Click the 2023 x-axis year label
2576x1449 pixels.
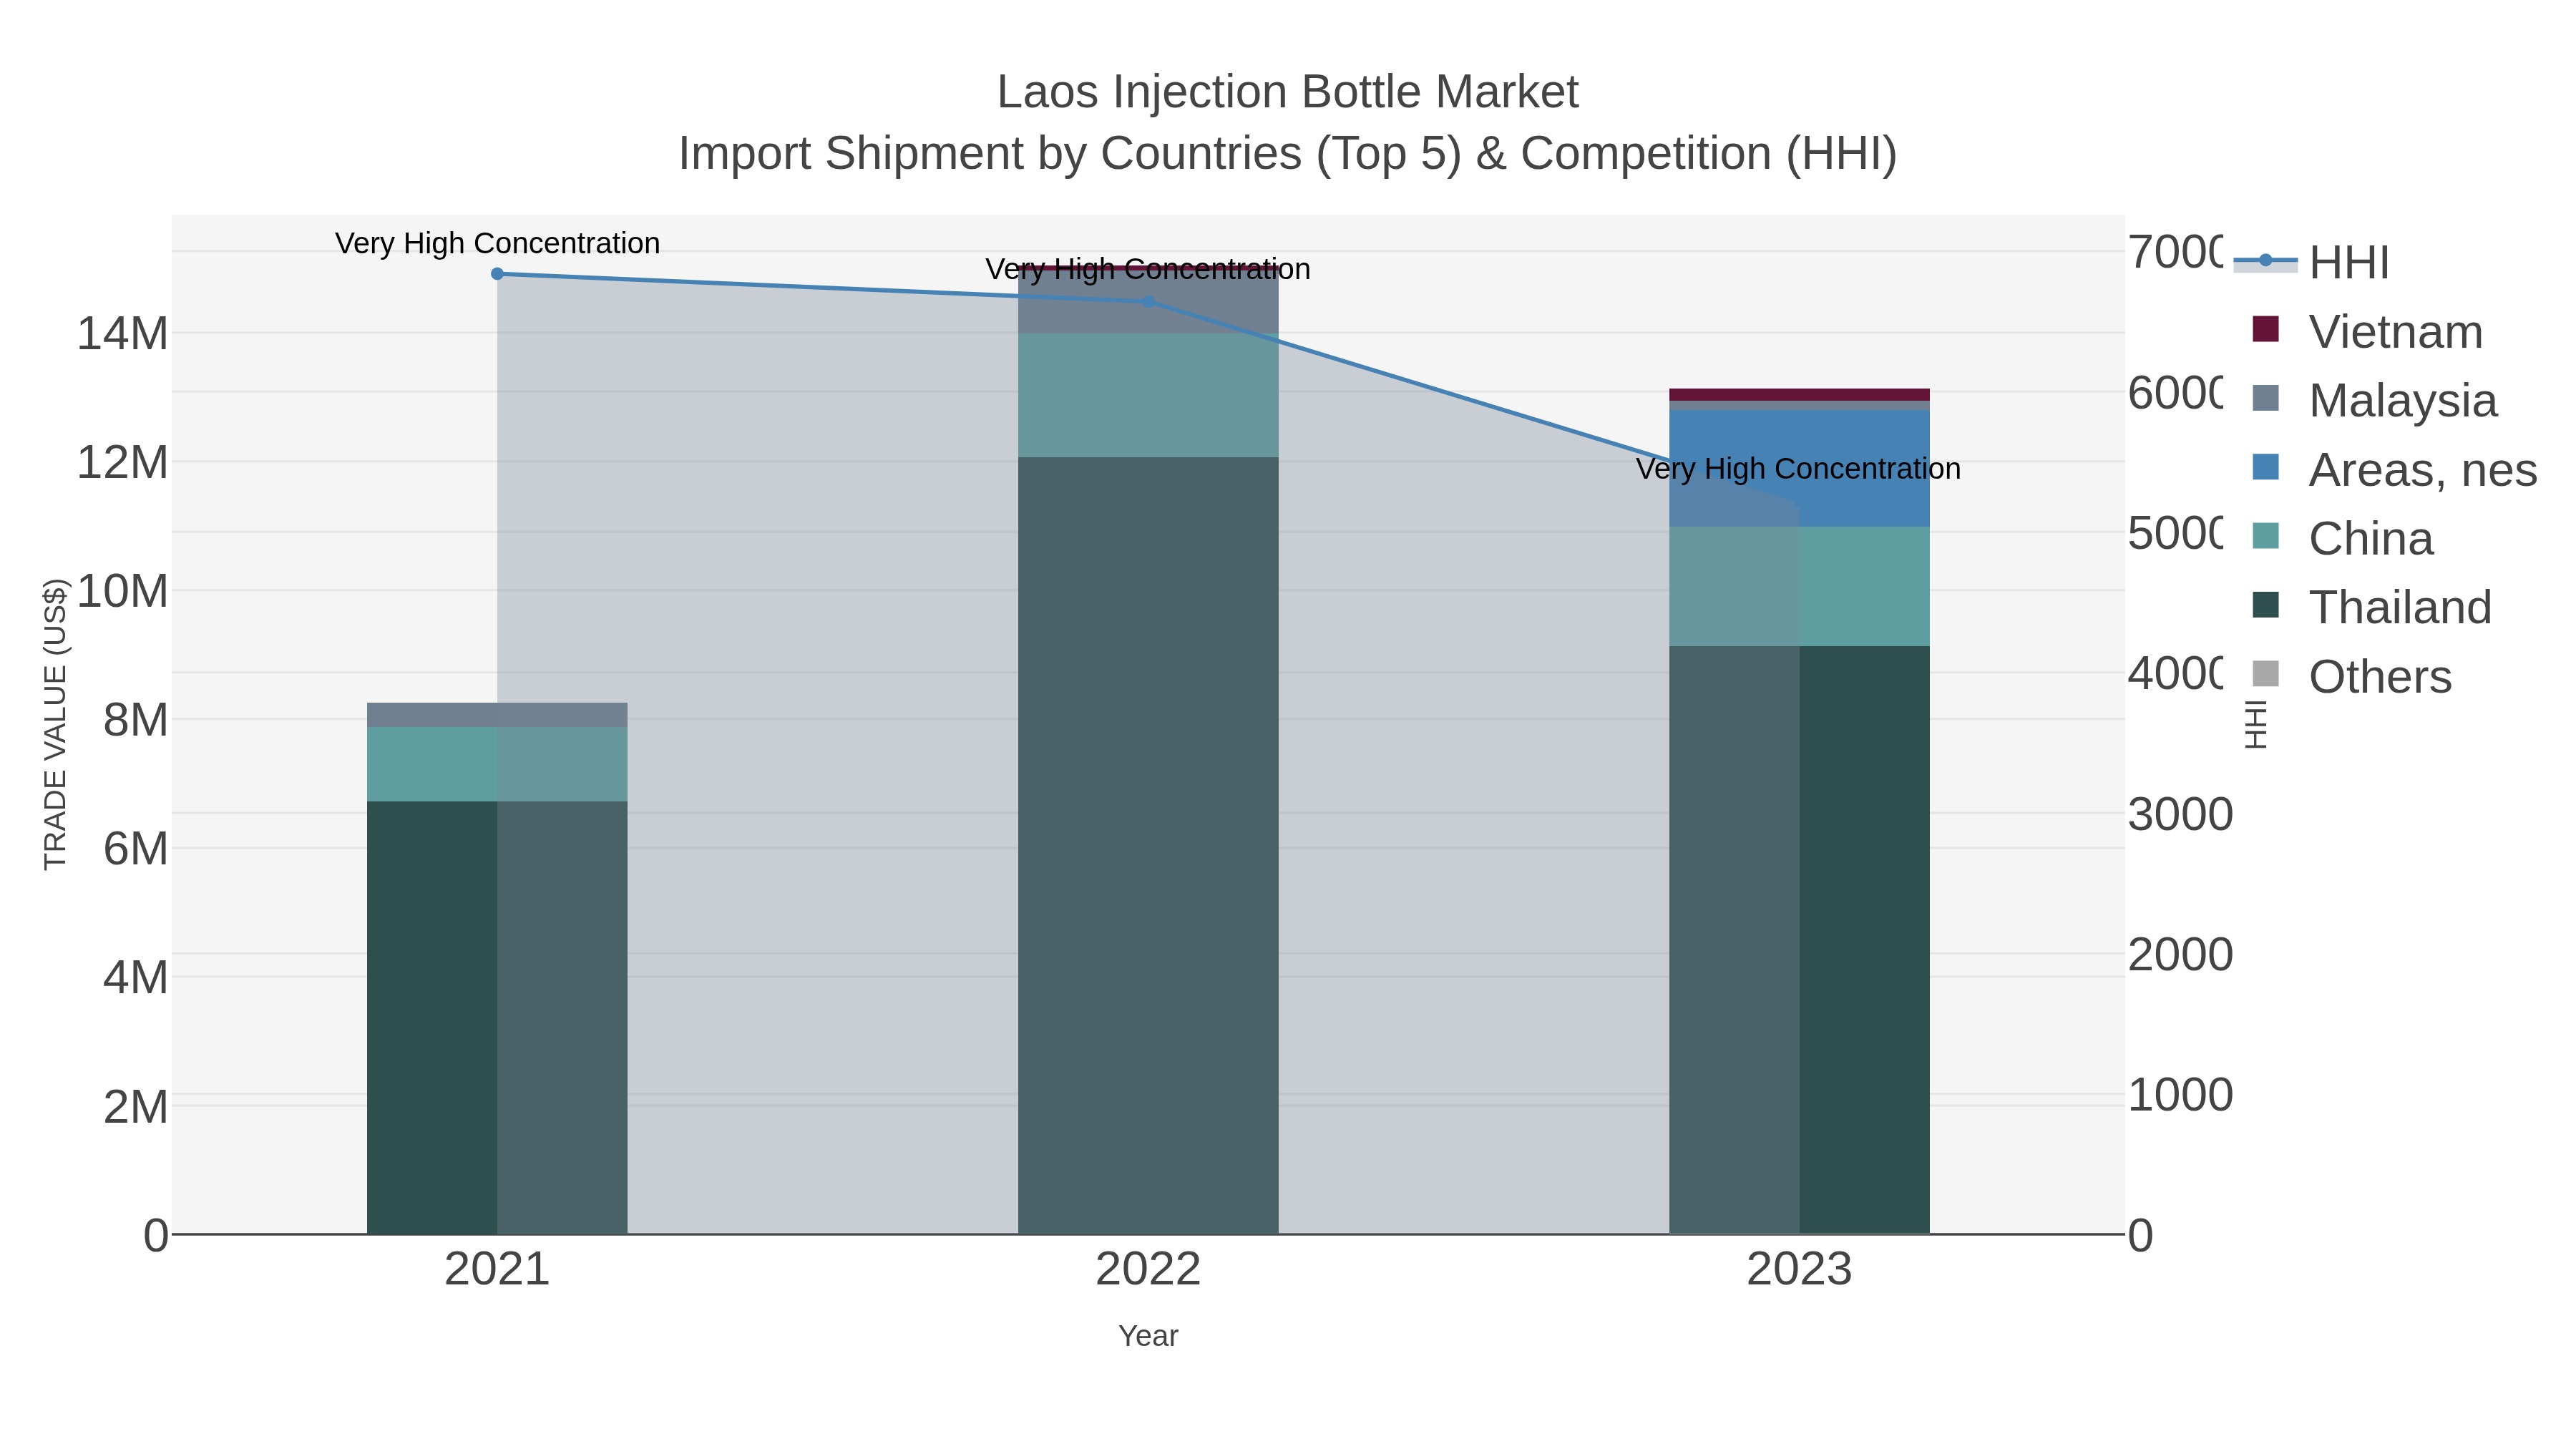point(1799,1270)
